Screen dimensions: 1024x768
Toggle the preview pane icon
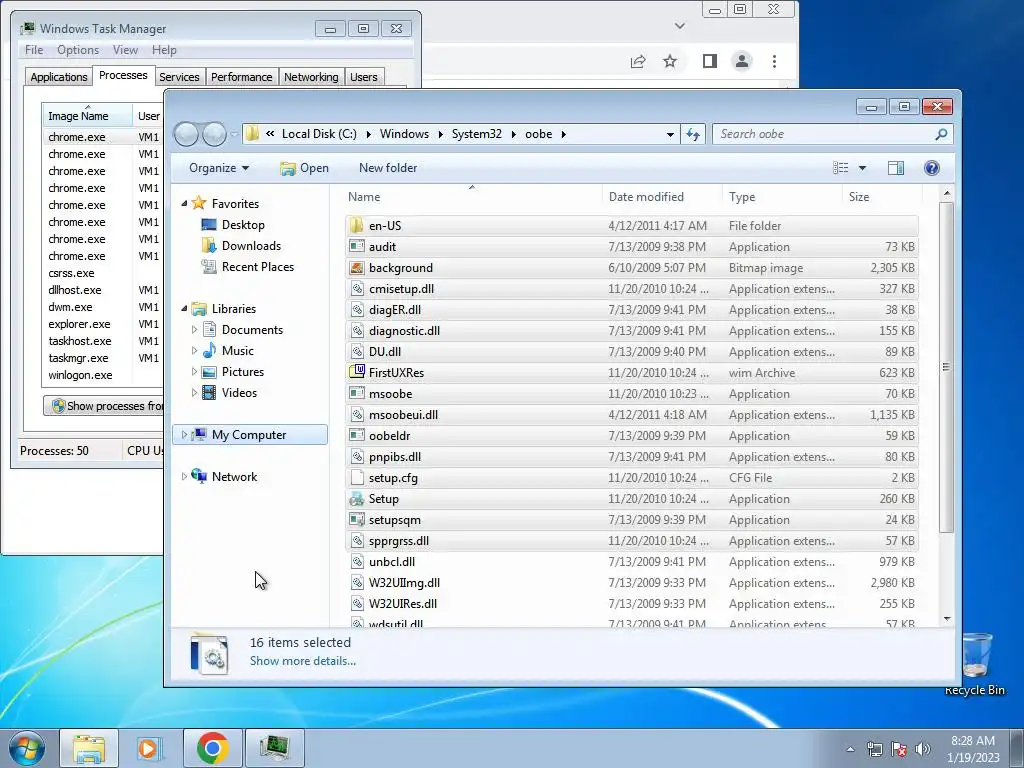895,168
